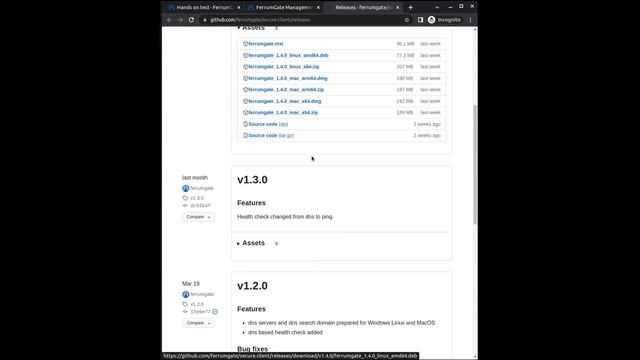This screenshot has height=360, width=640.
Task: Download ferrumgate_1.4.0_linux_amd64.deb asset
Action: click(288, 55)
